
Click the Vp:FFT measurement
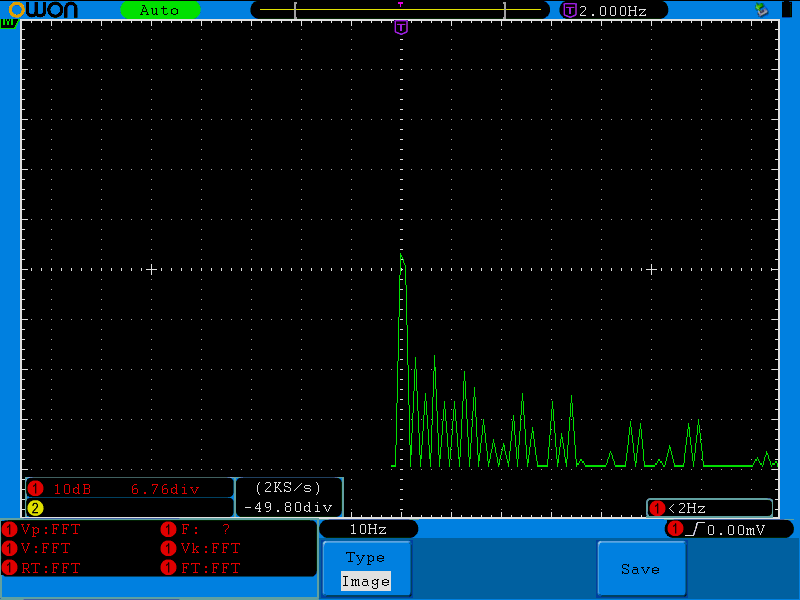(x=50, y=529)
